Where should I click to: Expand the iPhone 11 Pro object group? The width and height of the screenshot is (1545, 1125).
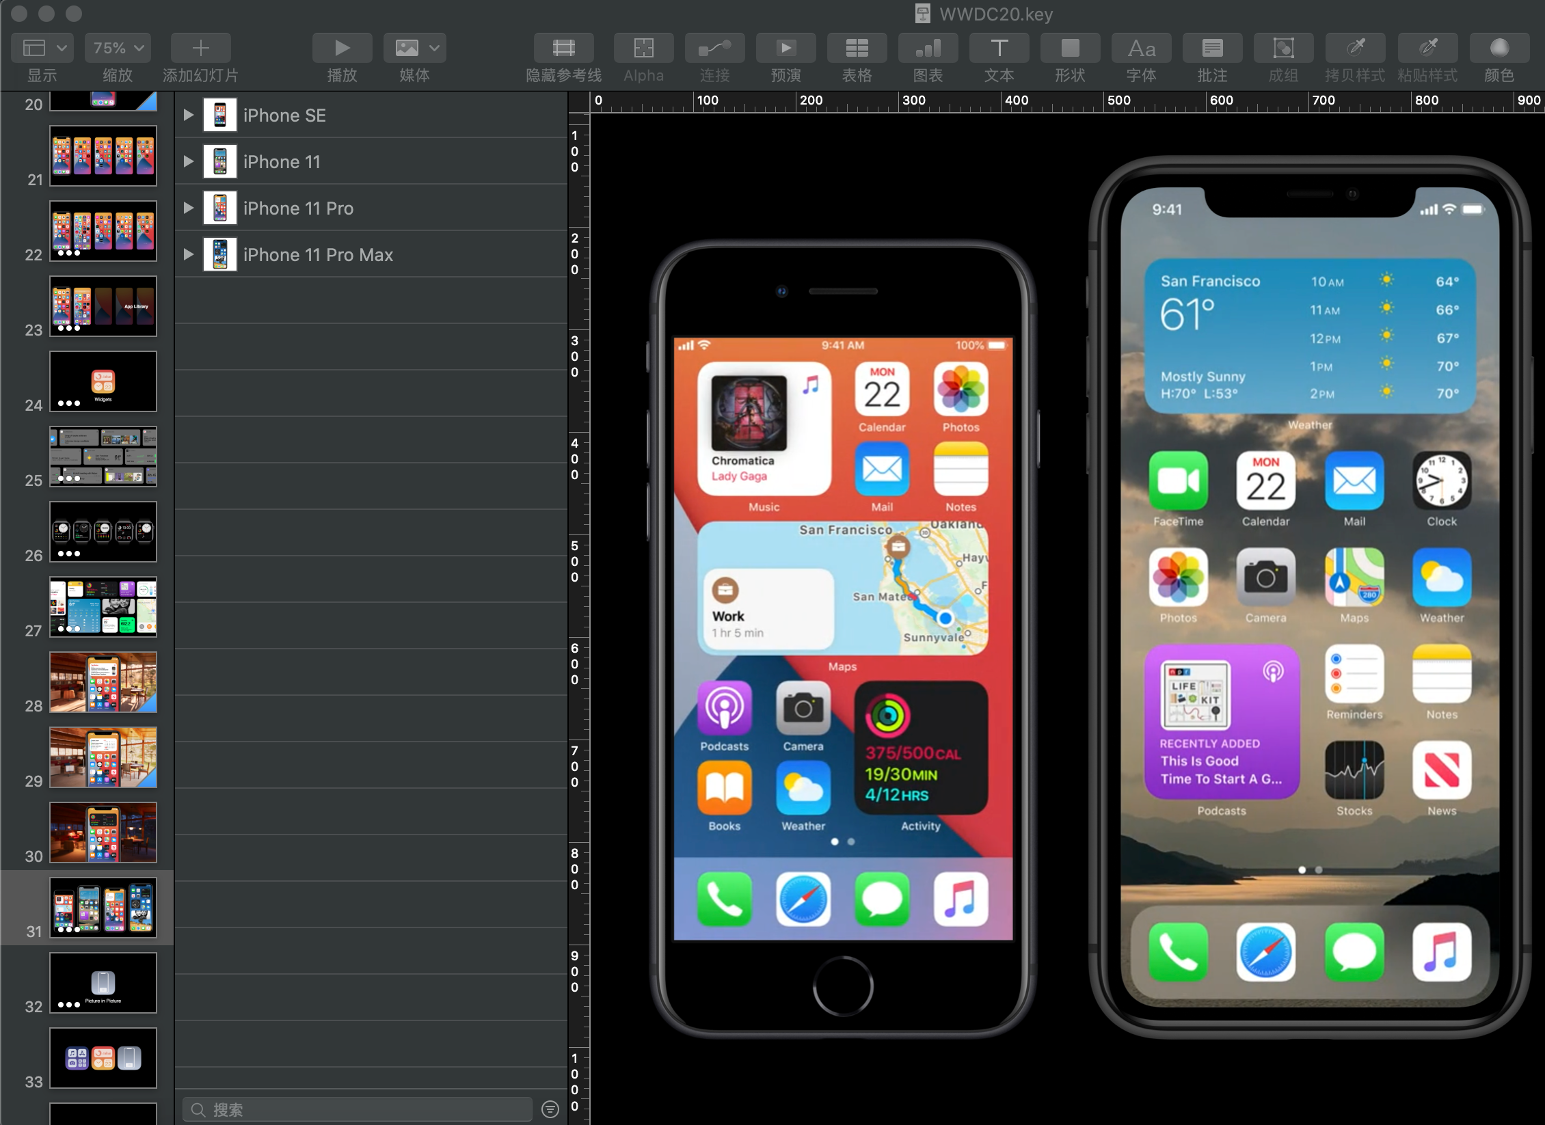coord(188,208)
